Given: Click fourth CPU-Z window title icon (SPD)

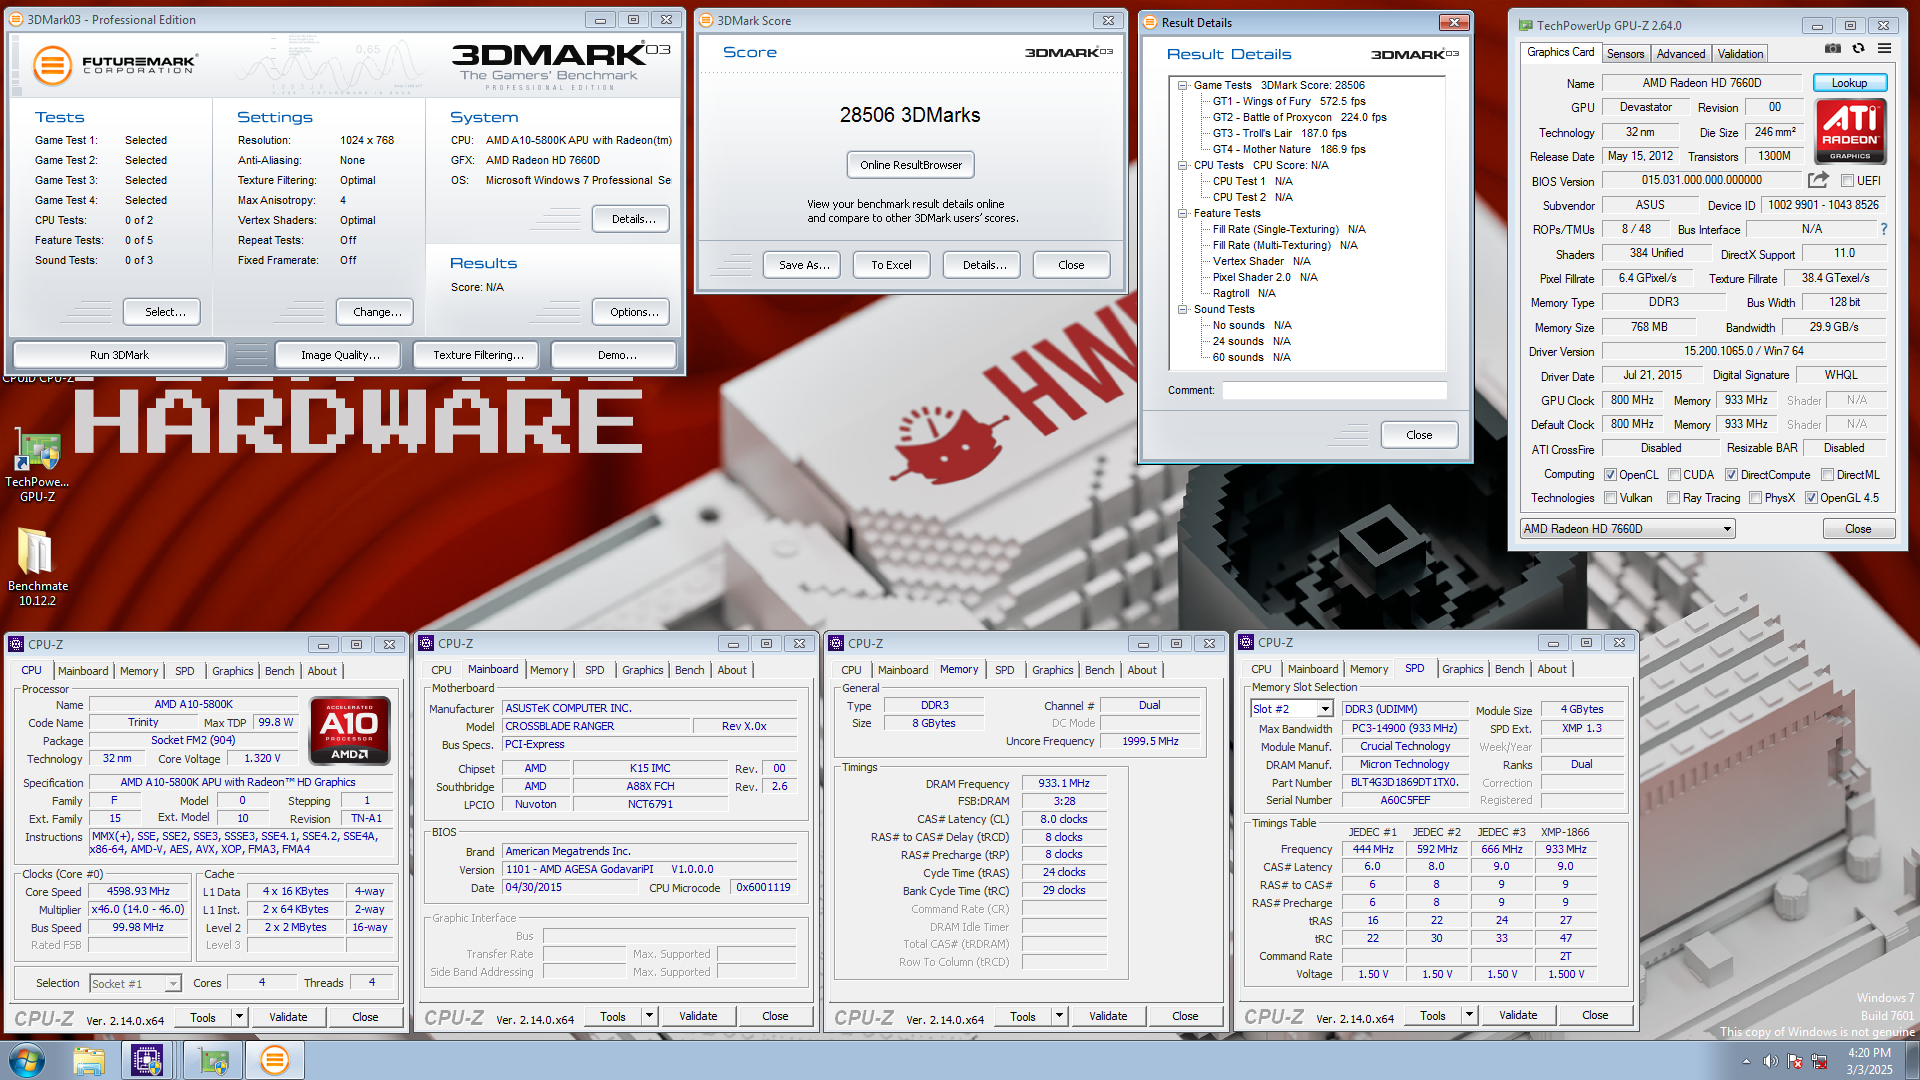Looking at the screenshot, I should tap(1247, 642).
